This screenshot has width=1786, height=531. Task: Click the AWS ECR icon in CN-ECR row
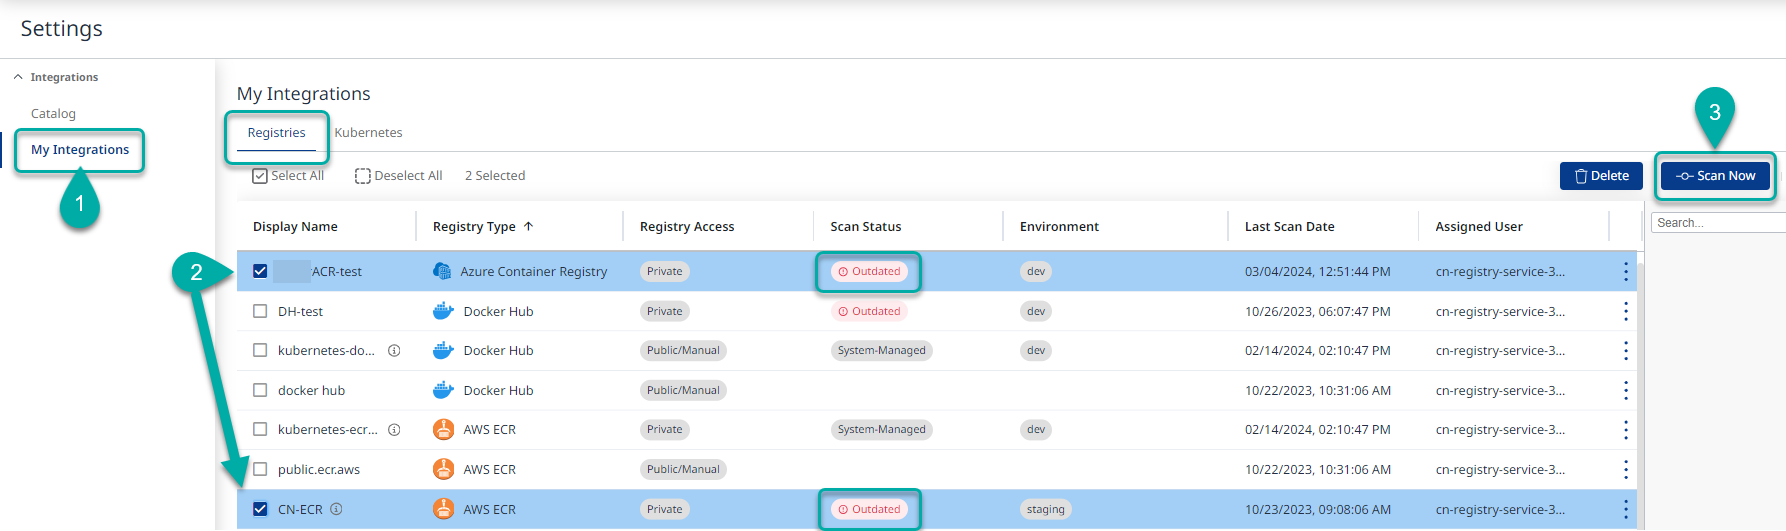click(443, 509)
